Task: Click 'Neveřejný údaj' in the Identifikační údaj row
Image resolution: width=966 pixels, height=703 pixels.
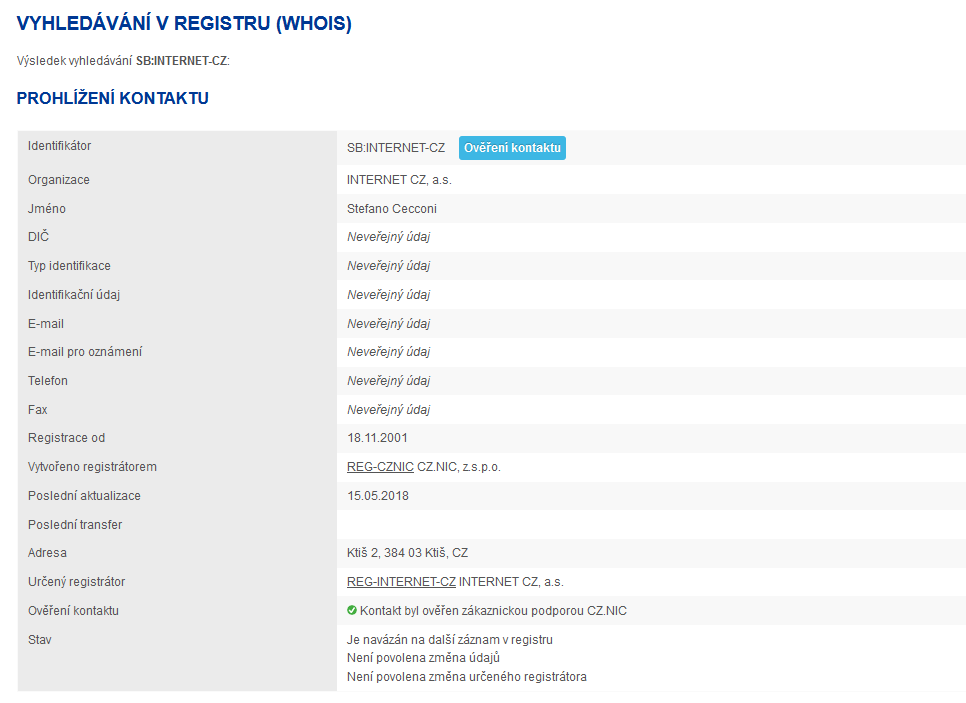Action: (x=388, y=295)
